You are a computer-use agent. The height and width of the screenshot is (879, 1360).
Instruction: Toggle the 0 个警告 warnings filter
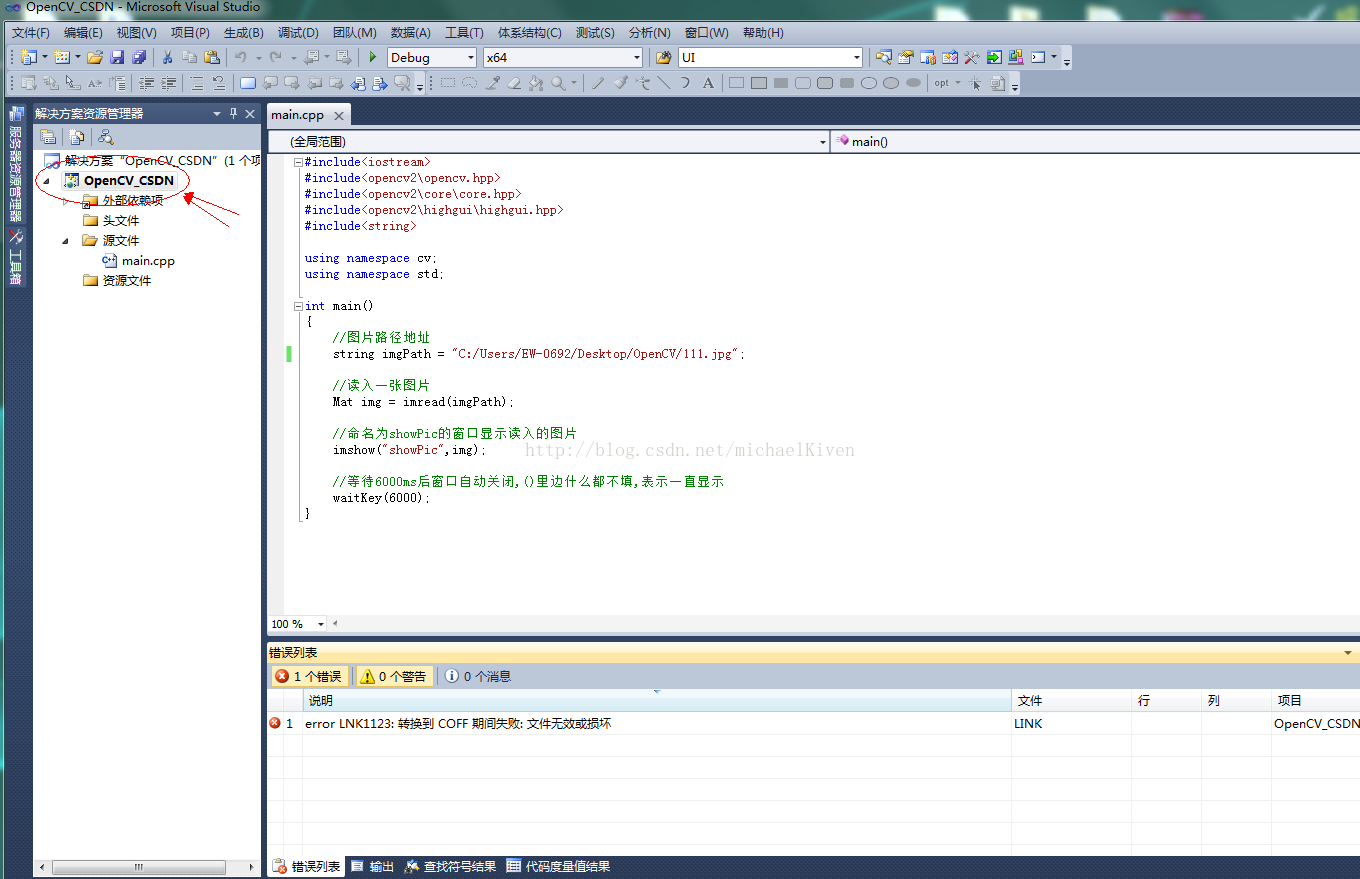tap(393, 676)
